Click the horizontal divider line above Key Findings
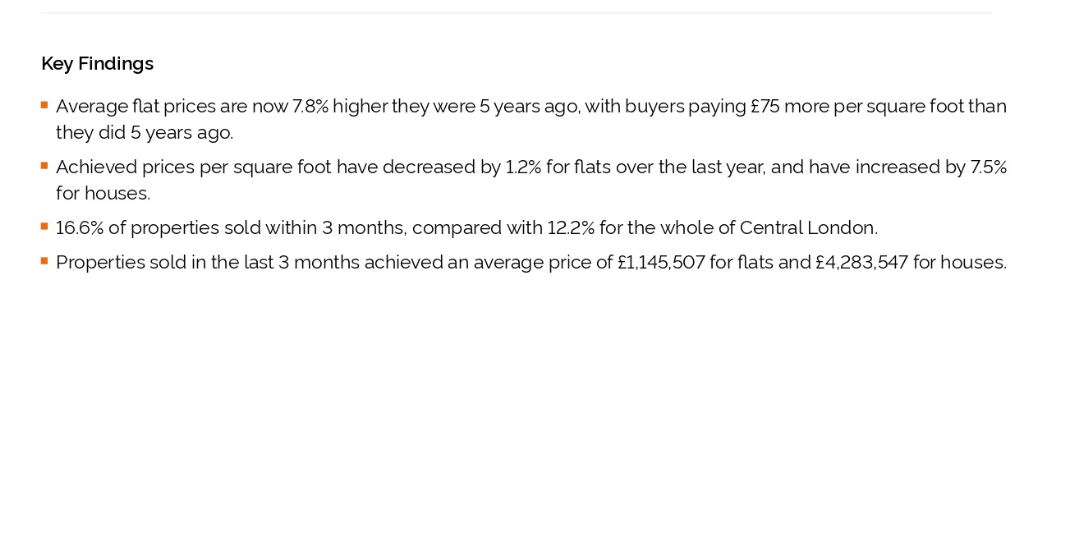Screen dimensions: 1080x540 coord(516,12)
